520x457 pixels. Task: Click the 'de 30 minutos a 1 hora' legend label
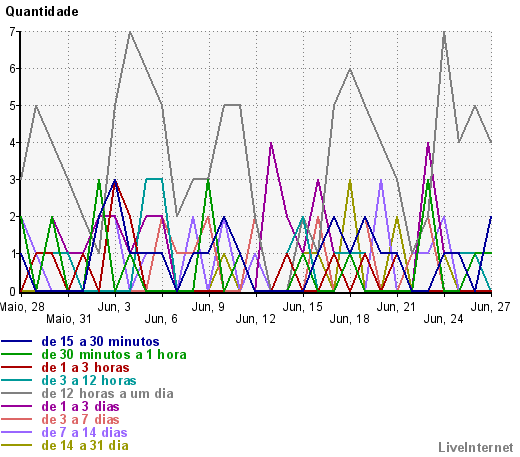click(x=114, y=355)
